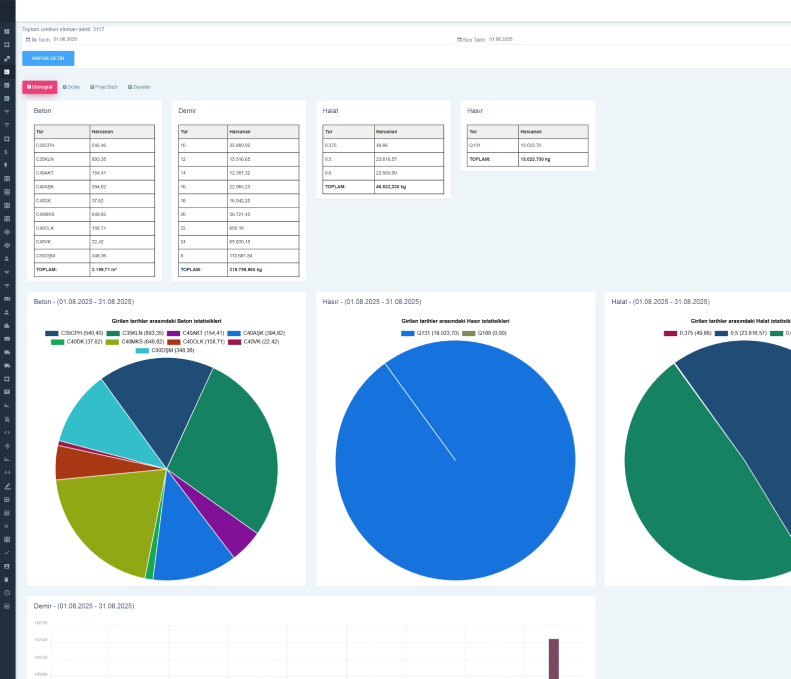The width and height of the screenshot is (791, 679).
Task: Click the checkmark icon in the sidebar
Action: pos(7,552)
